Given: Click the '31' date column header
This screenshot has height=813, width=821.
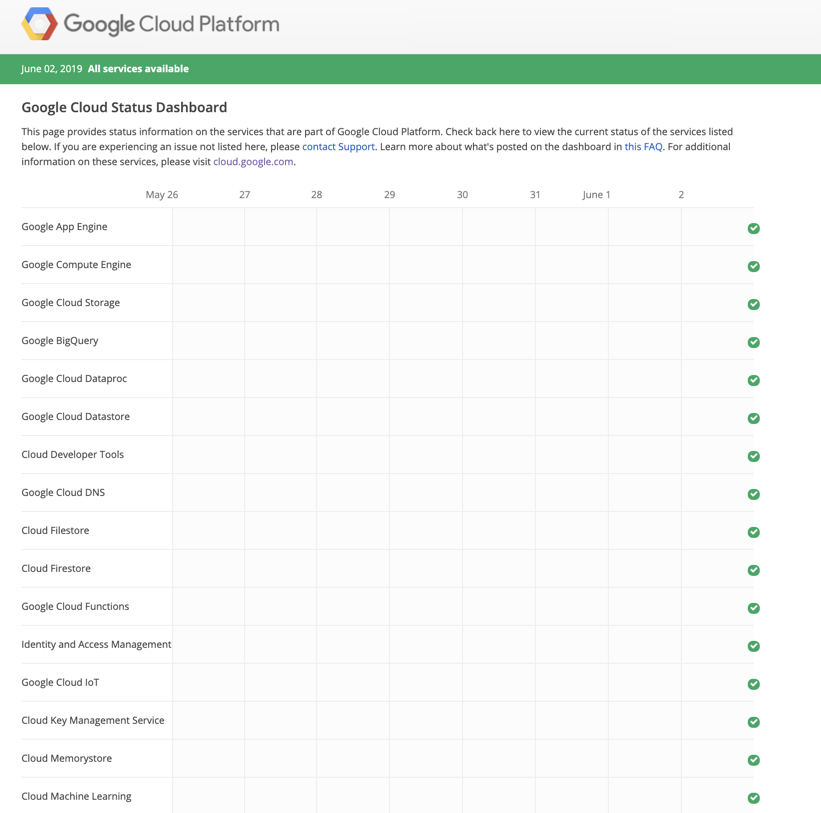Looking at the screenshot, I should tap(535, 195).
